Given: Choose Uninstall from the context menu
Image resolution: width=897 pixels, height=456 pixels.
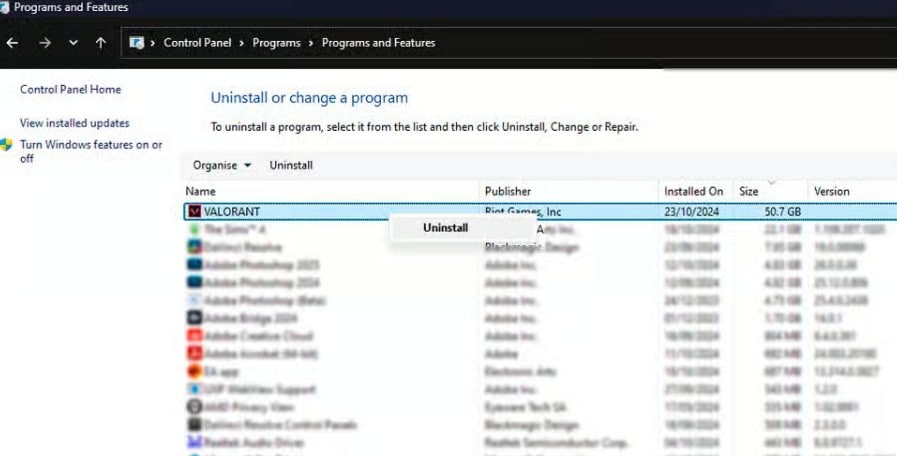Looking at the screenshot, I should (x=445, y=228).
